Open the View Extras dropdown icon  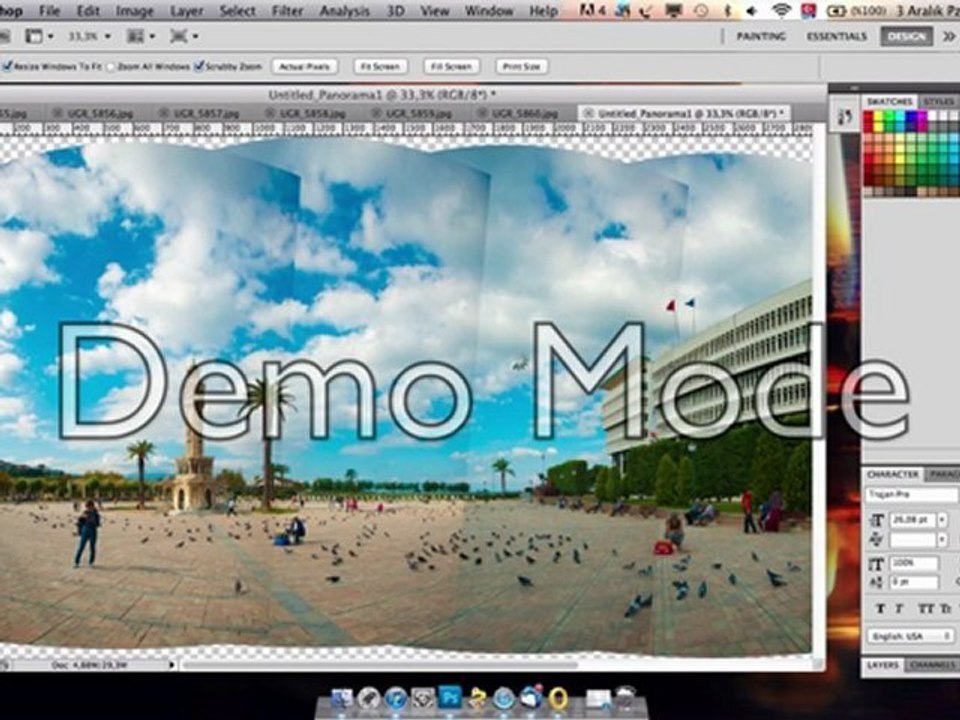click(39, 37)
